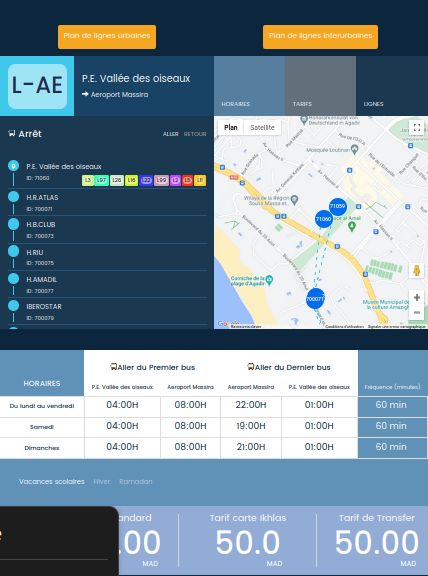Open the TARIFS tab

coord(320,86)
